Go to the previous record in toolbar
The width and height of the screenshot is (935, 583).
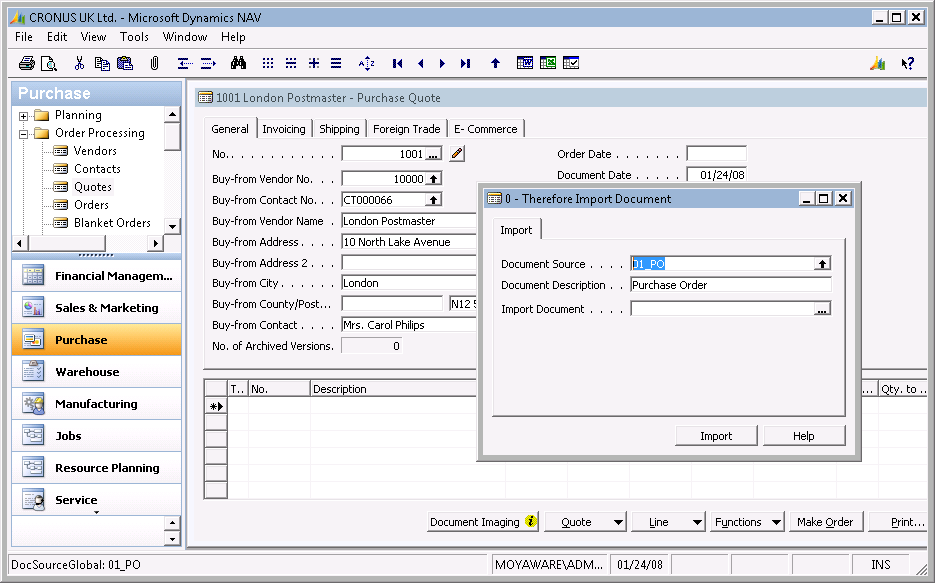click(420, 63)
